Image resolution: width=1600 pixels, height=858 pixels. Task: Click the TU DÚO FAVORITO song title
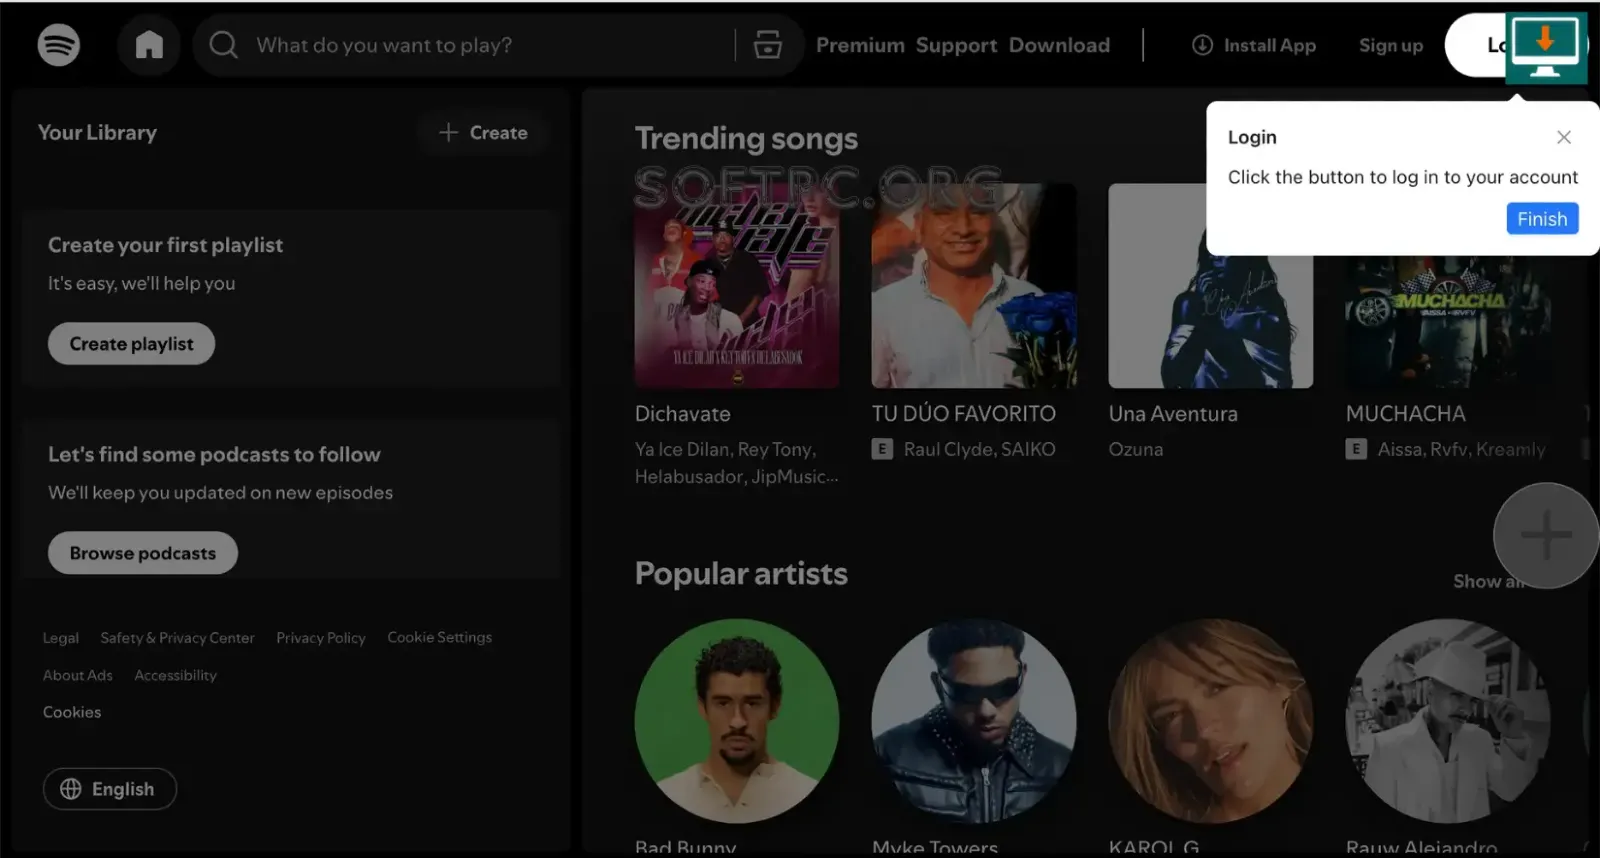[x=964, y=414]
